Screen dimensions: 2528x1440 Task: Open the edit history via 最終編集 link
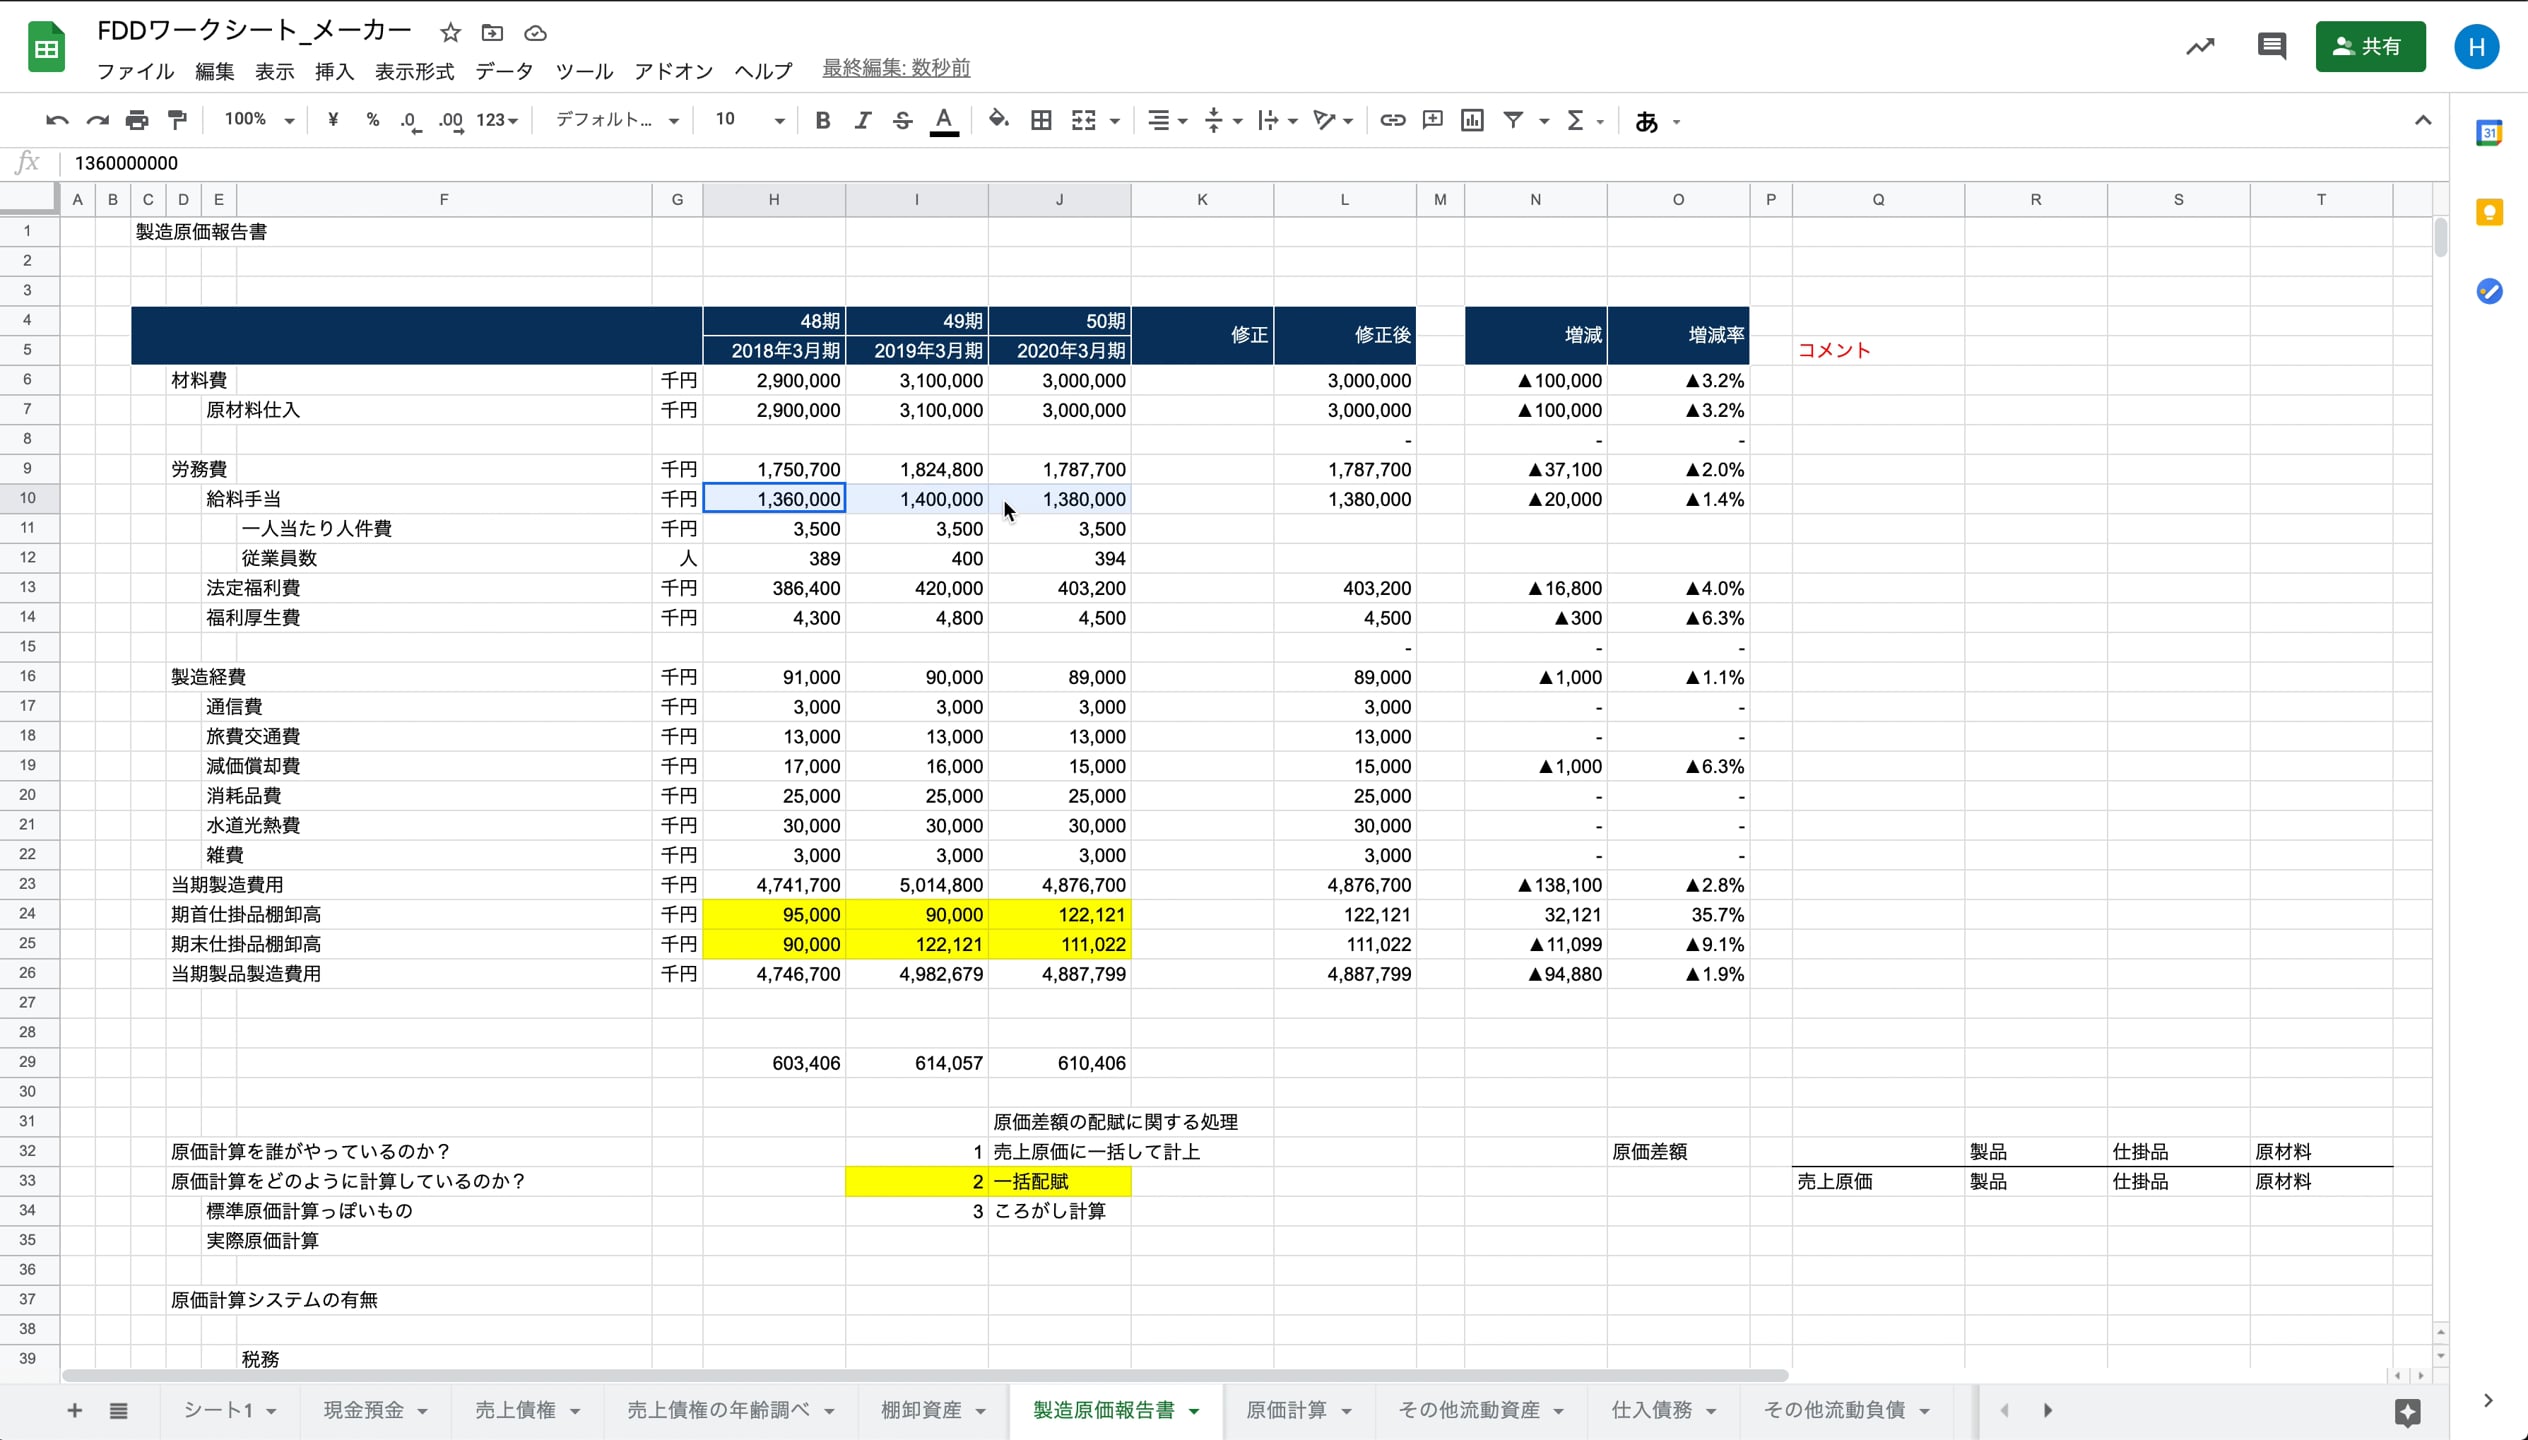(x=895, y=68)
